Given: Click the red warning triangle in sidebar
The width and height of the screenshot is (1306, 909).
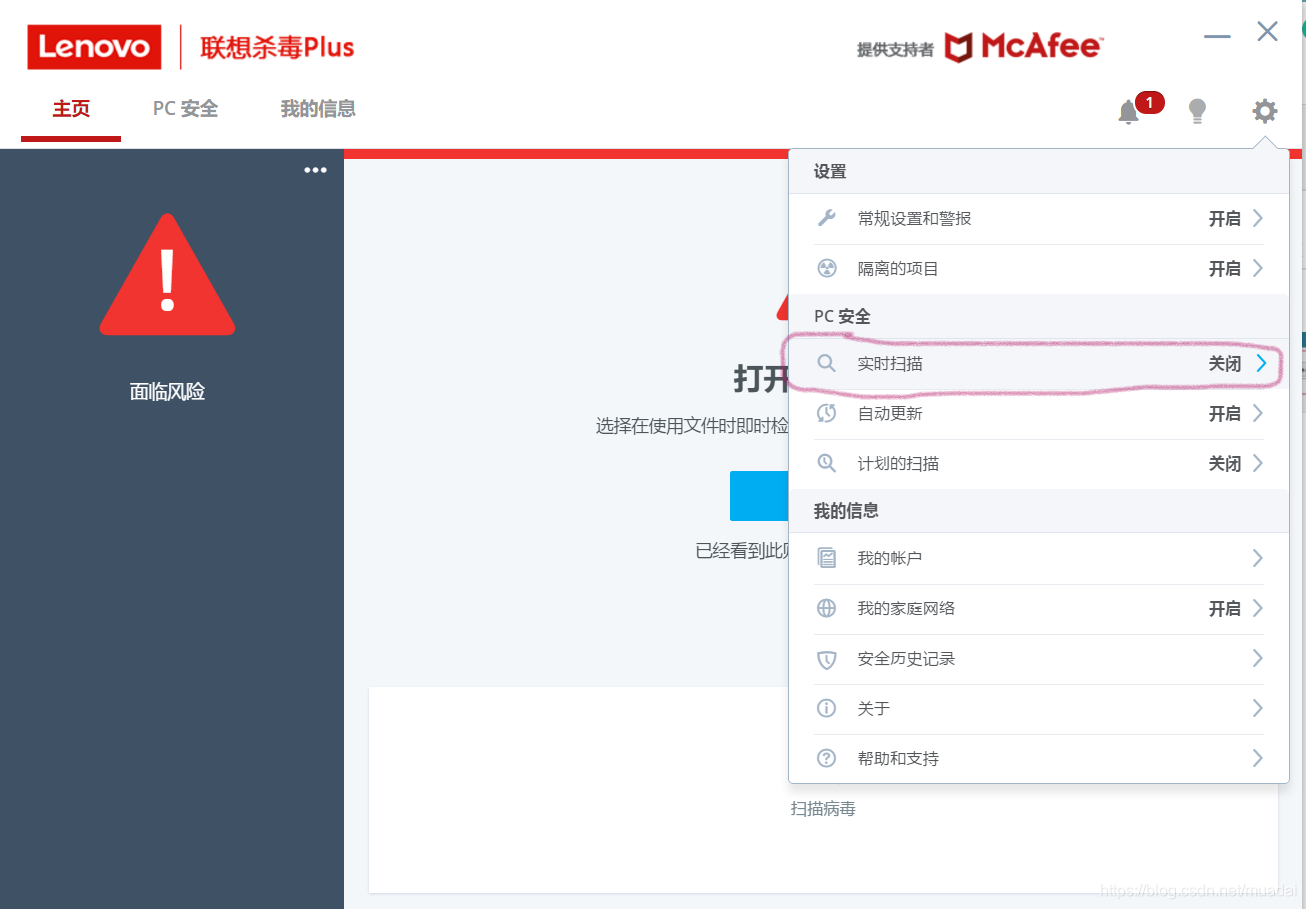Looking at the screenshot, I should coord(167,274).
